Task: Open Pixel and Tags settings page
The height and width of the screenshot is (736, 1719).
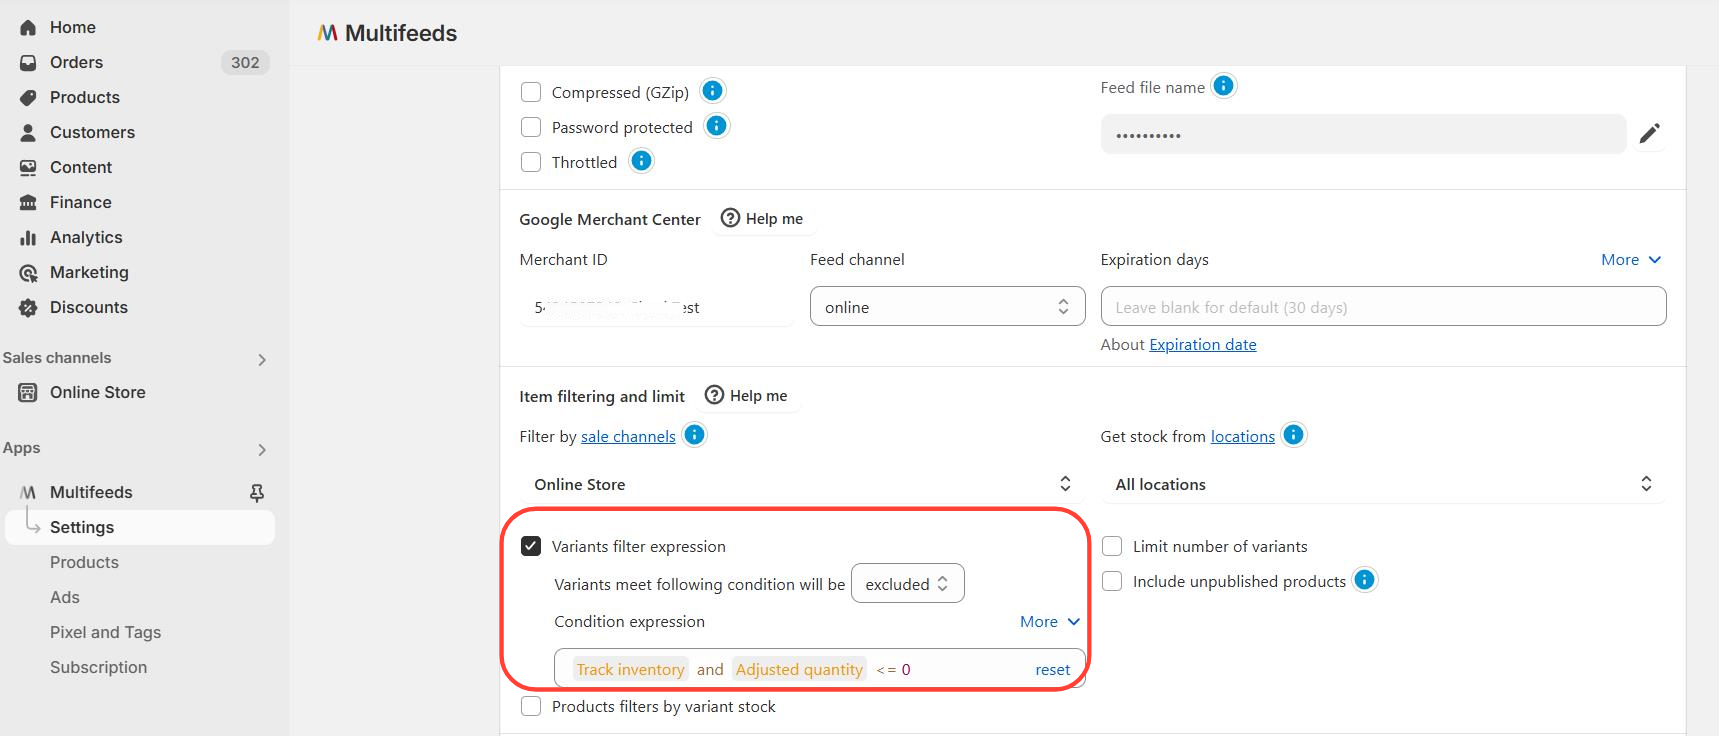Action: (105, 632)
